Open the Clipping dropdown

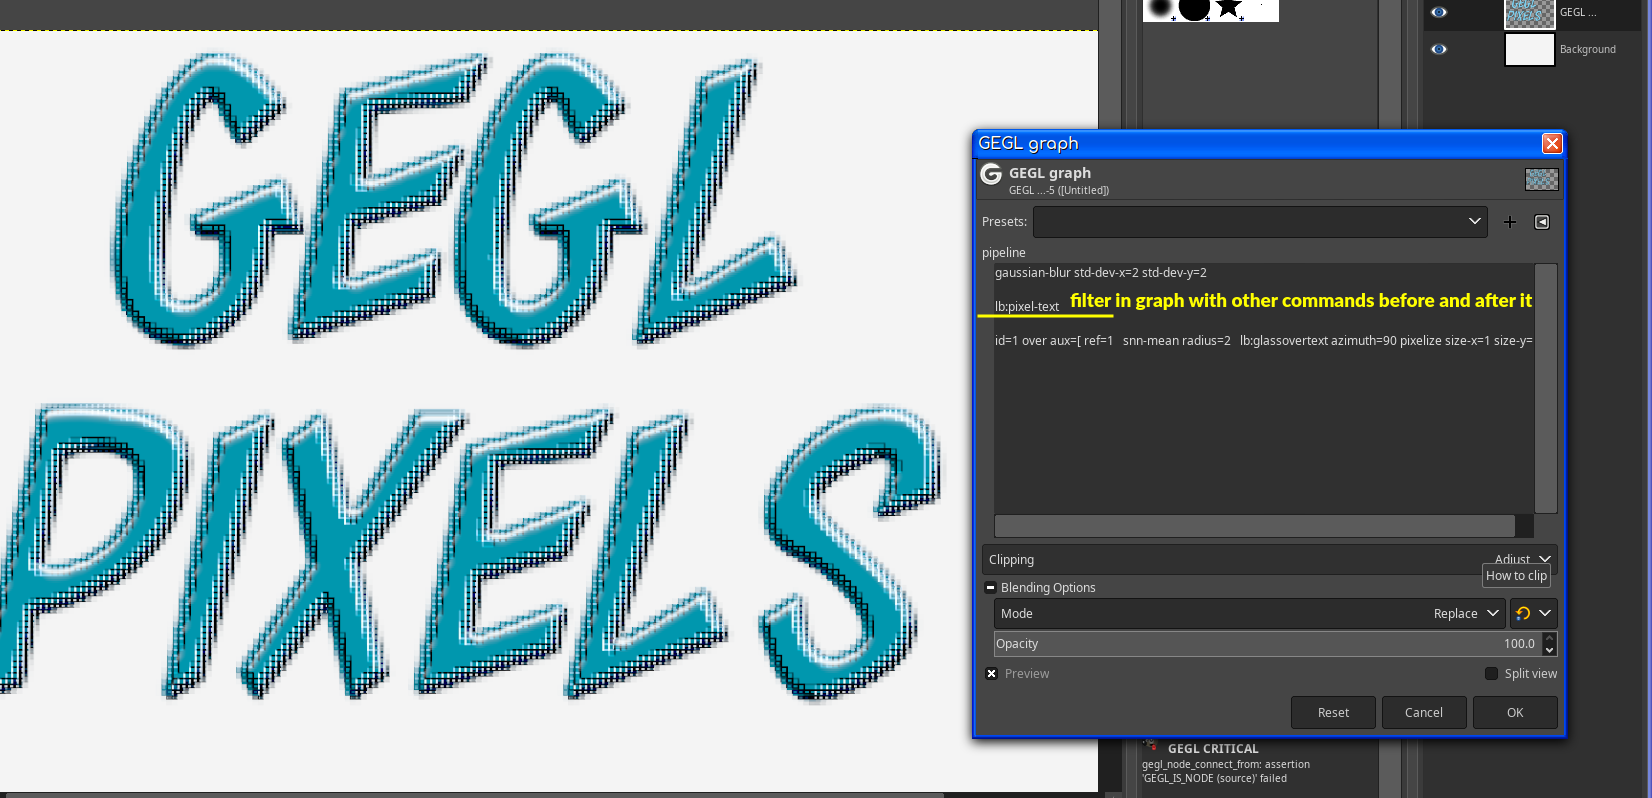(x=1269, y=560)
